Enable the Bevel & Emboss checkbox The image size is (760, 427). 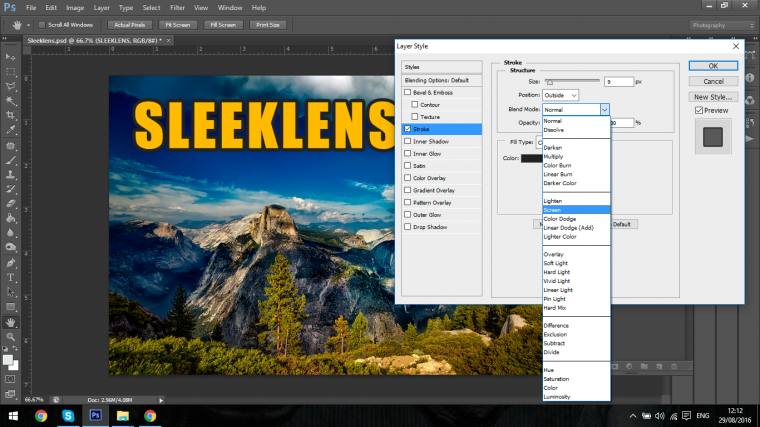pyautogui.click(x=408, y=92)
